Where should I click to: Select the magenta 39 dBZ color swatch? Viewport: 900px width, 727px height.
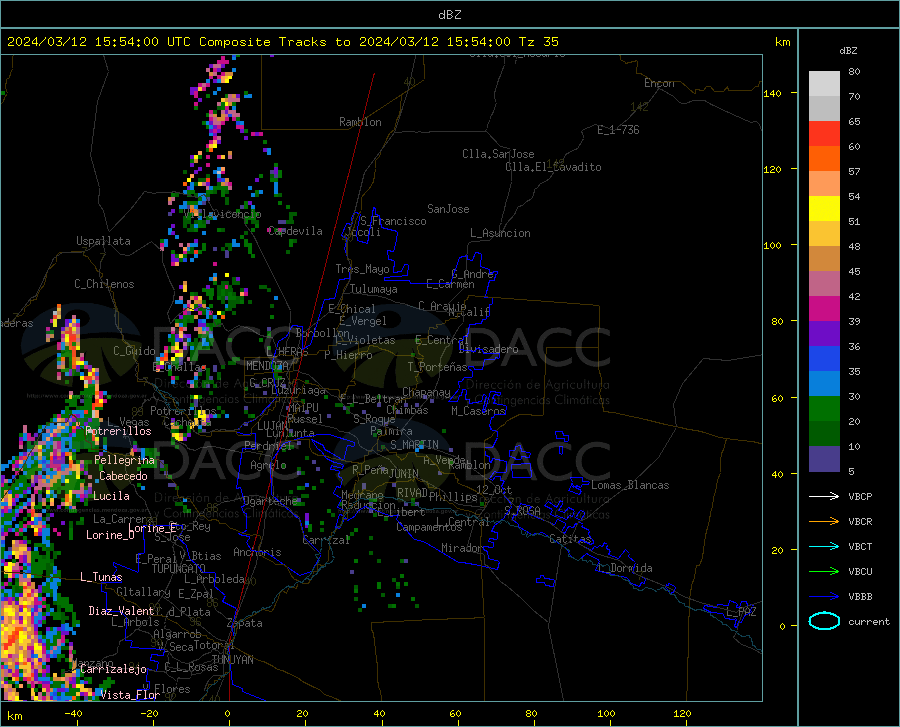(824, 309)
